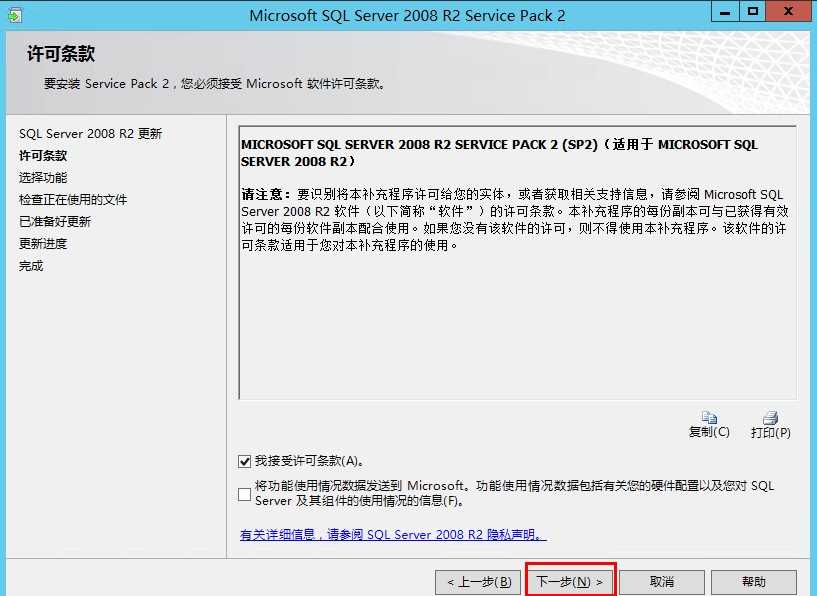Maximize the Service Pack 2 setup window
Image resolution: width=817 pixels, height=596 pixels.
[x=752, y=11]
